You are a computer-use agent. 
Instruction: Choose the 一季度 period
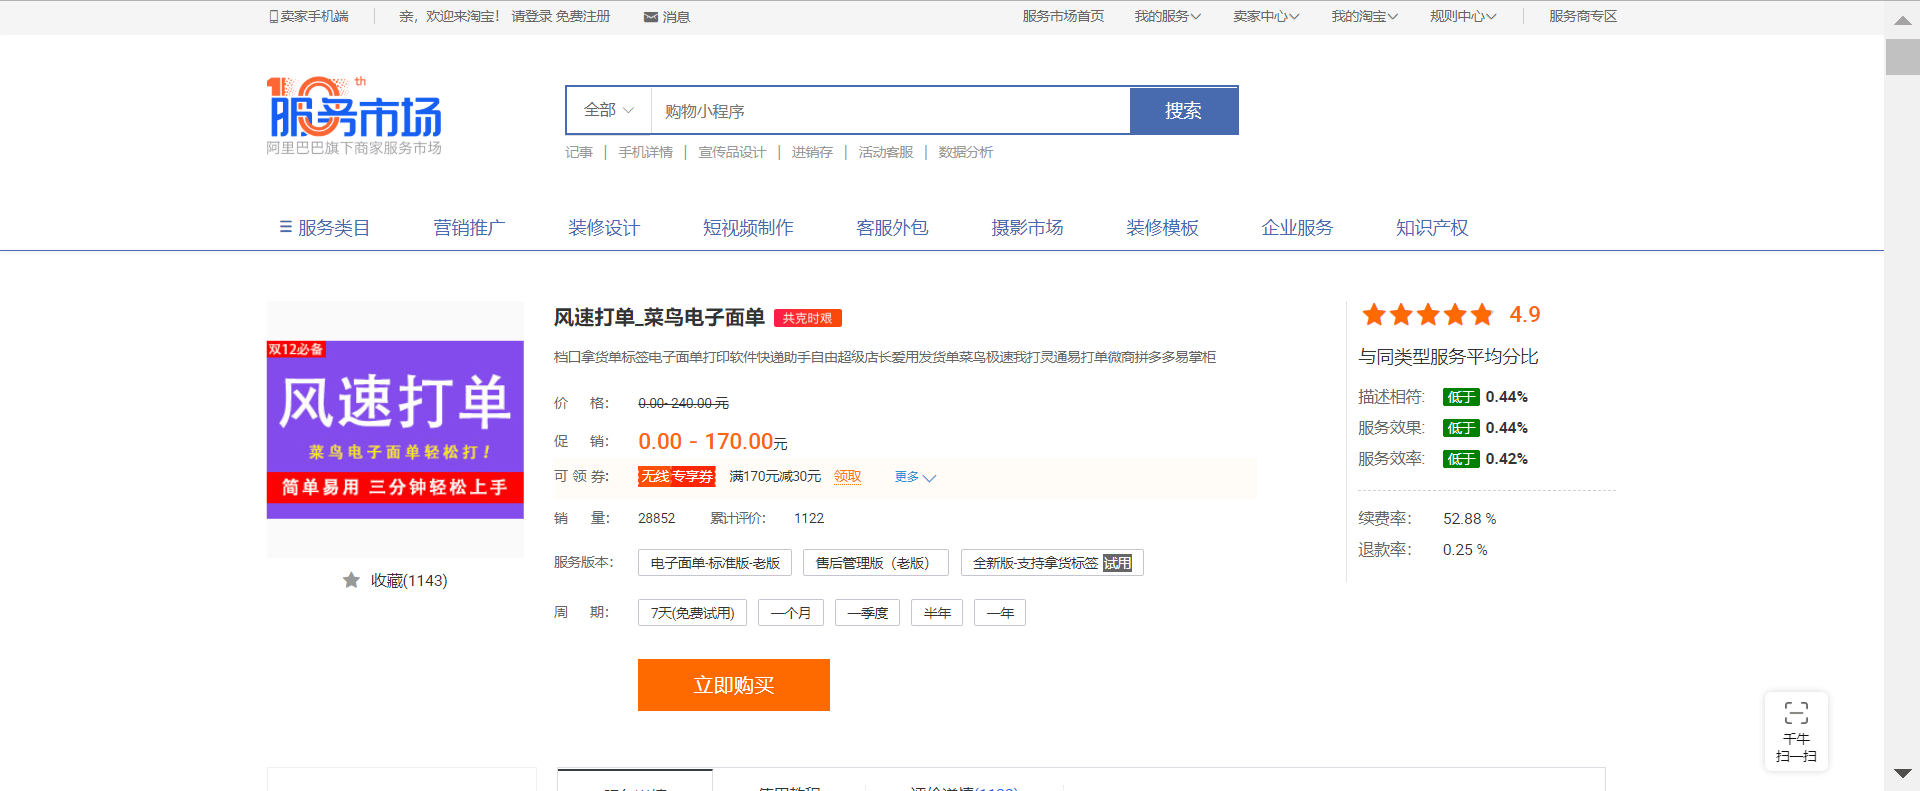click(867, 613)
